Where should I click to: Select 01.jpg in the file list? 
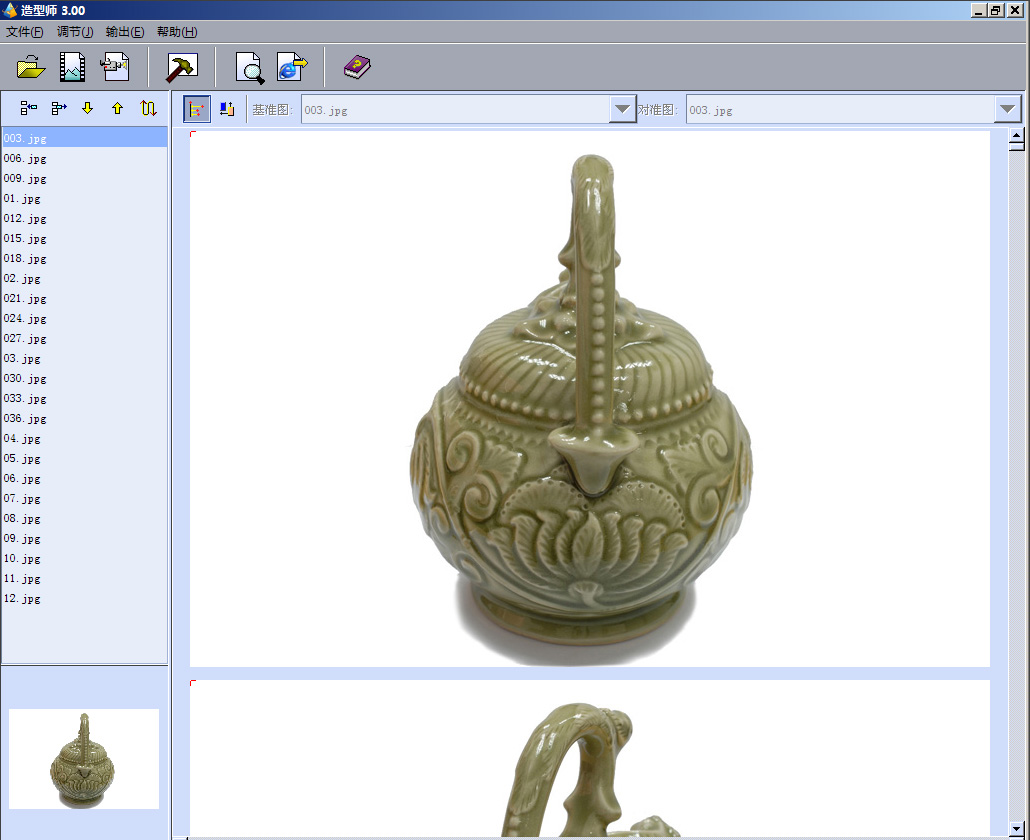[85, 198]
